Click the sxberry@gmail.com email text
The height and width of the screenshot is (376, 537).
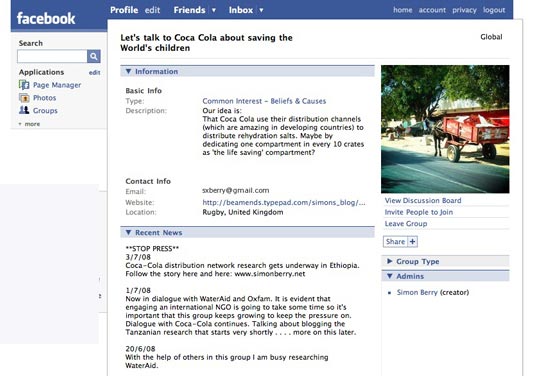tap(236, 190)
